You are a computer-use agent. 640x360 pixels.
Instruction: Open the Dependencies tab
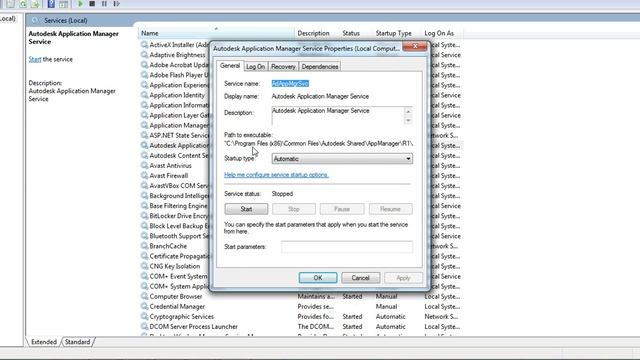tap(320, 67)
